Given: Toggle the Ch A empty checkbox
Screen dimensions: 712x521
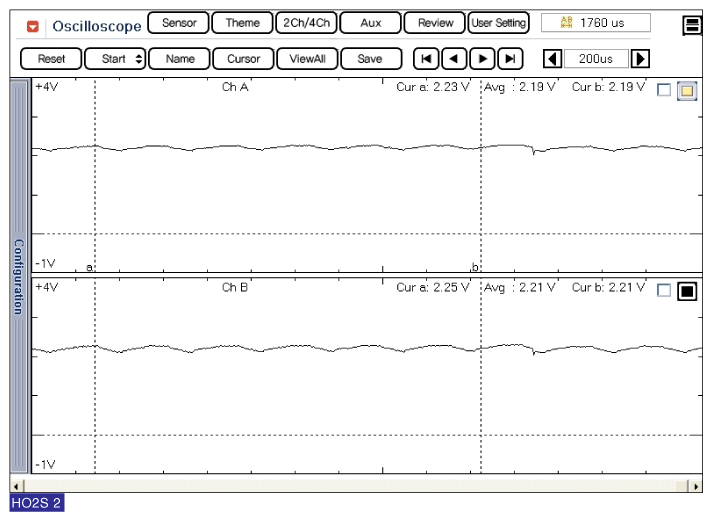Looking at the screenshot, I should point(664,91).
